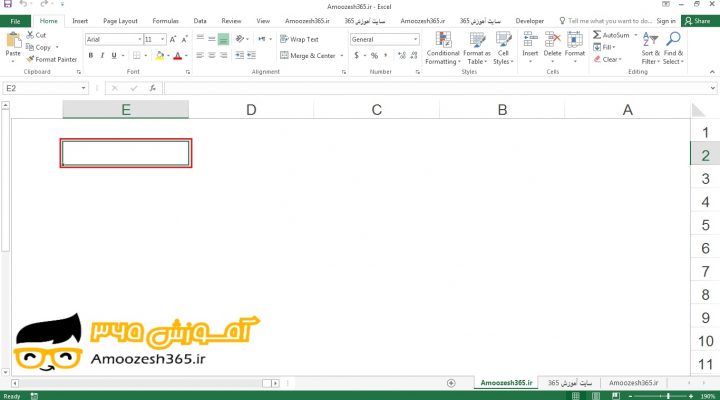
Task: Open the Name Box E2 dropdown
Action: [x=83, y=88]
